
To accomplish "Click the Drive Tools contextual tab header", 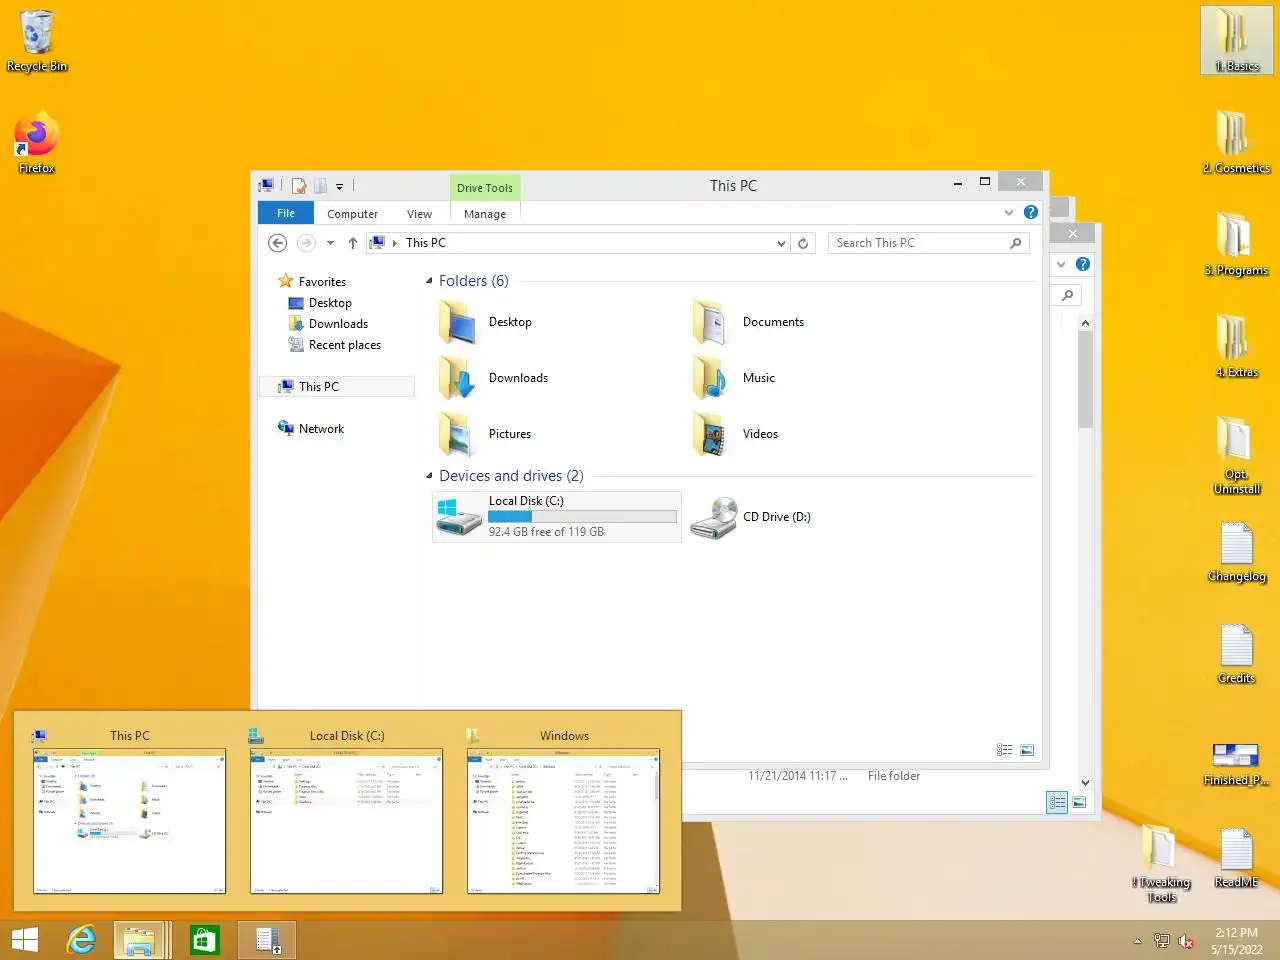I will click(485, 187).
